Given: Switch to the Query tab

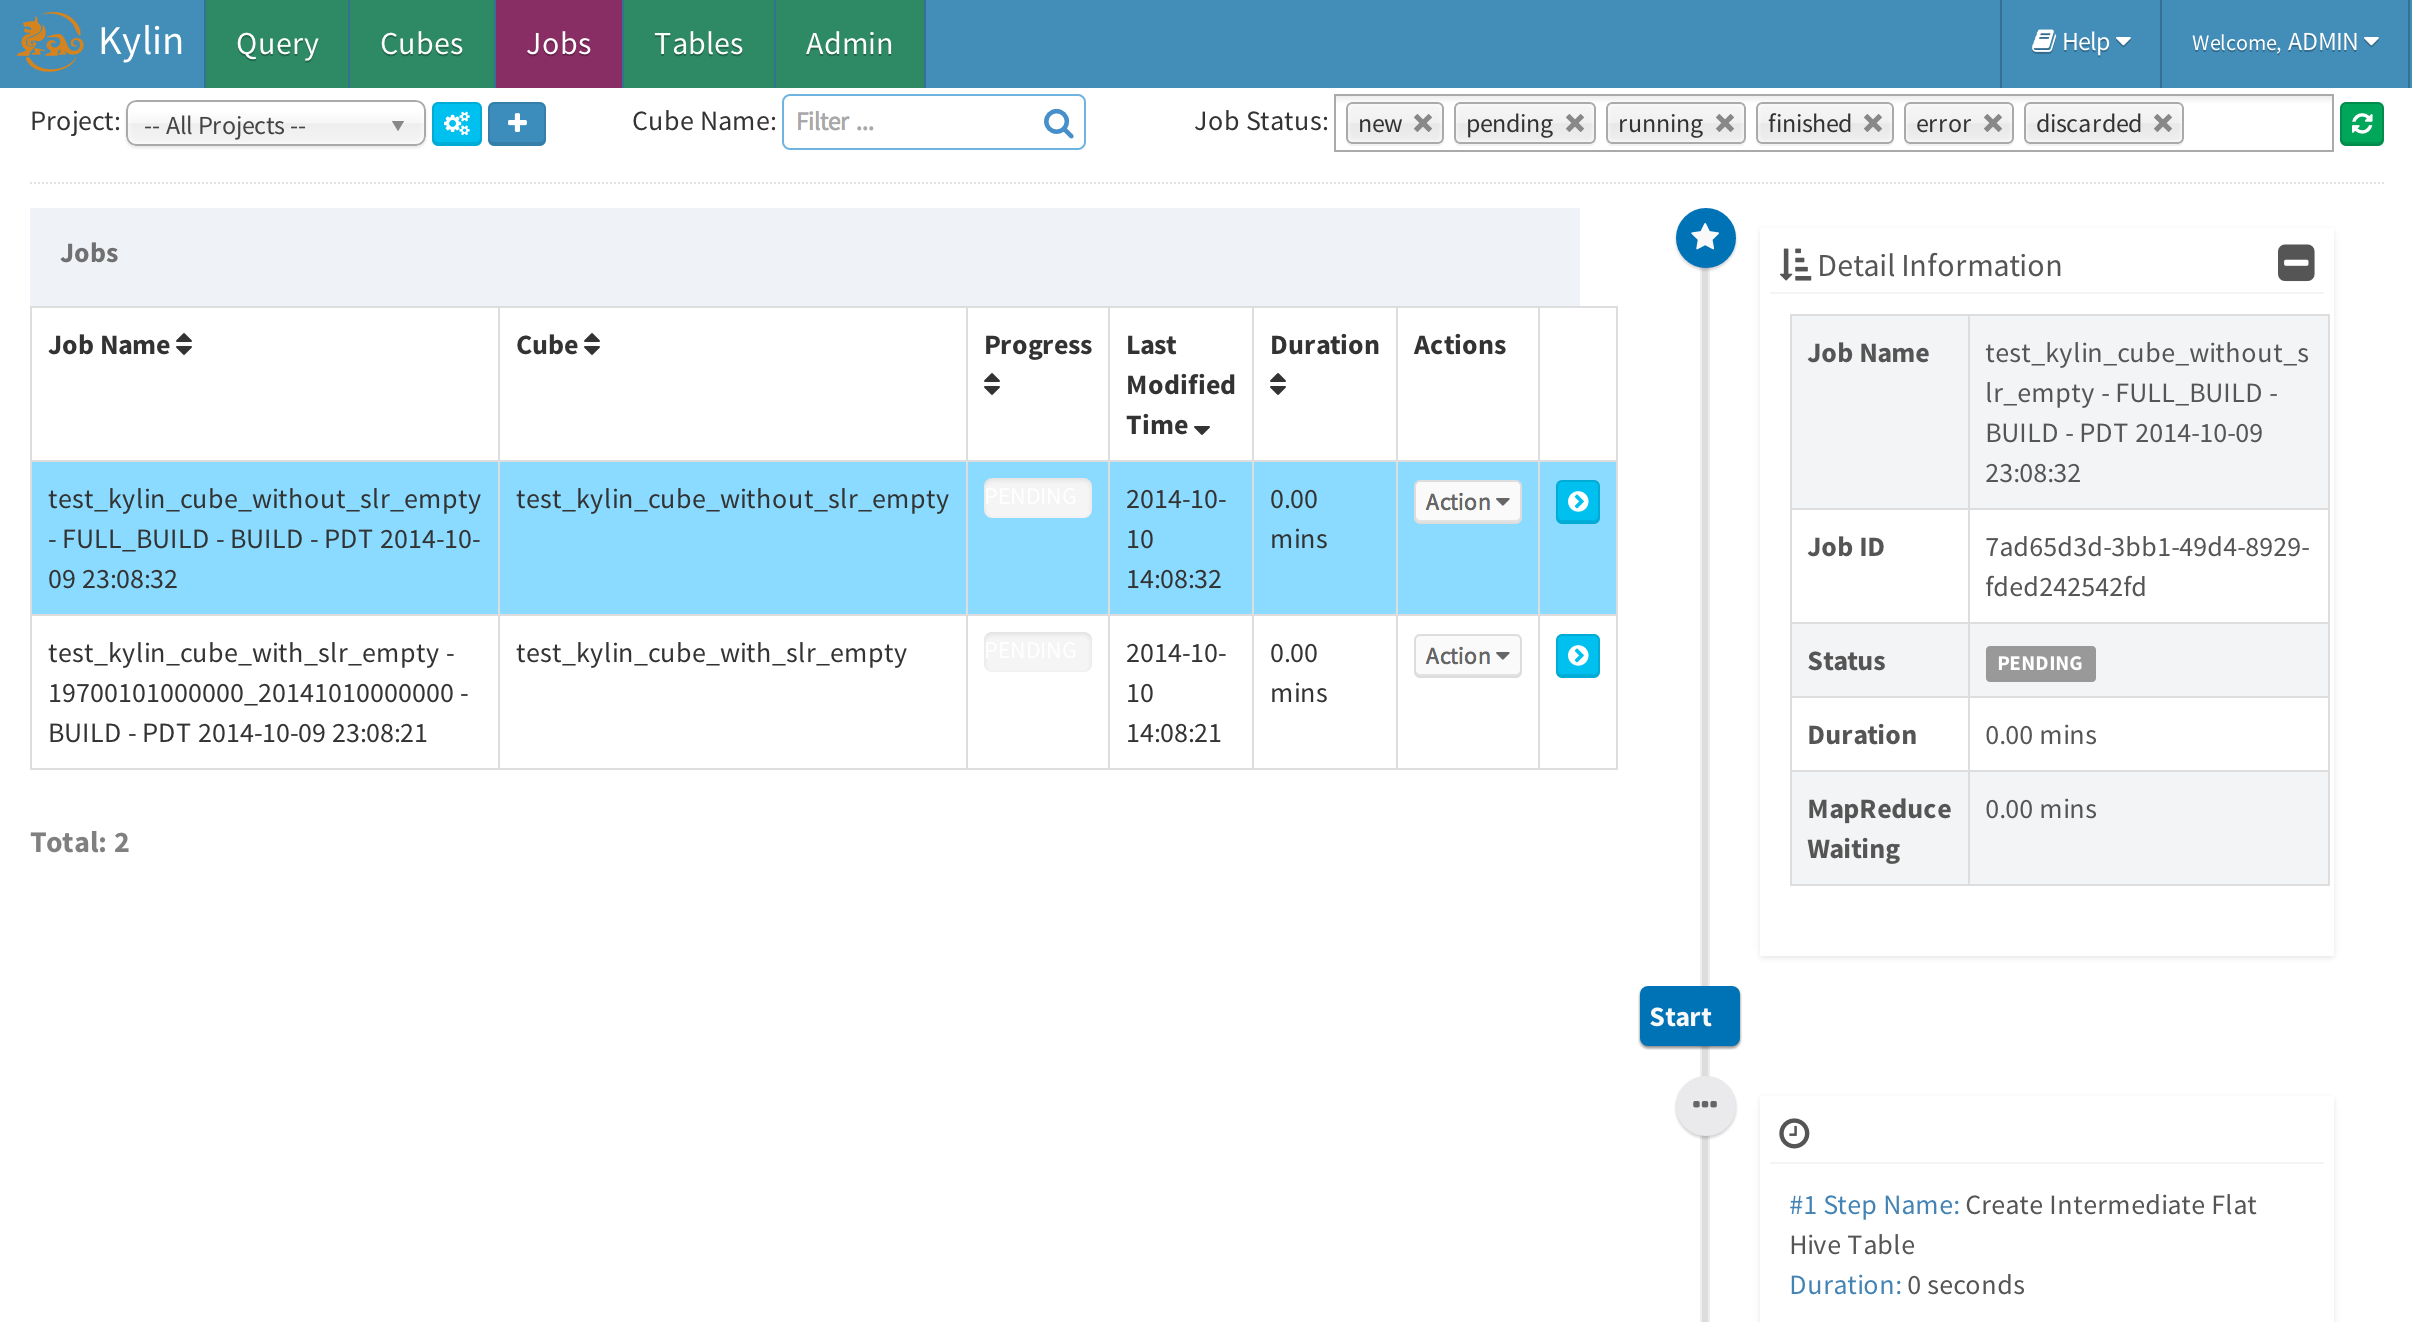Looking at the screenshot, I should 277,43.
